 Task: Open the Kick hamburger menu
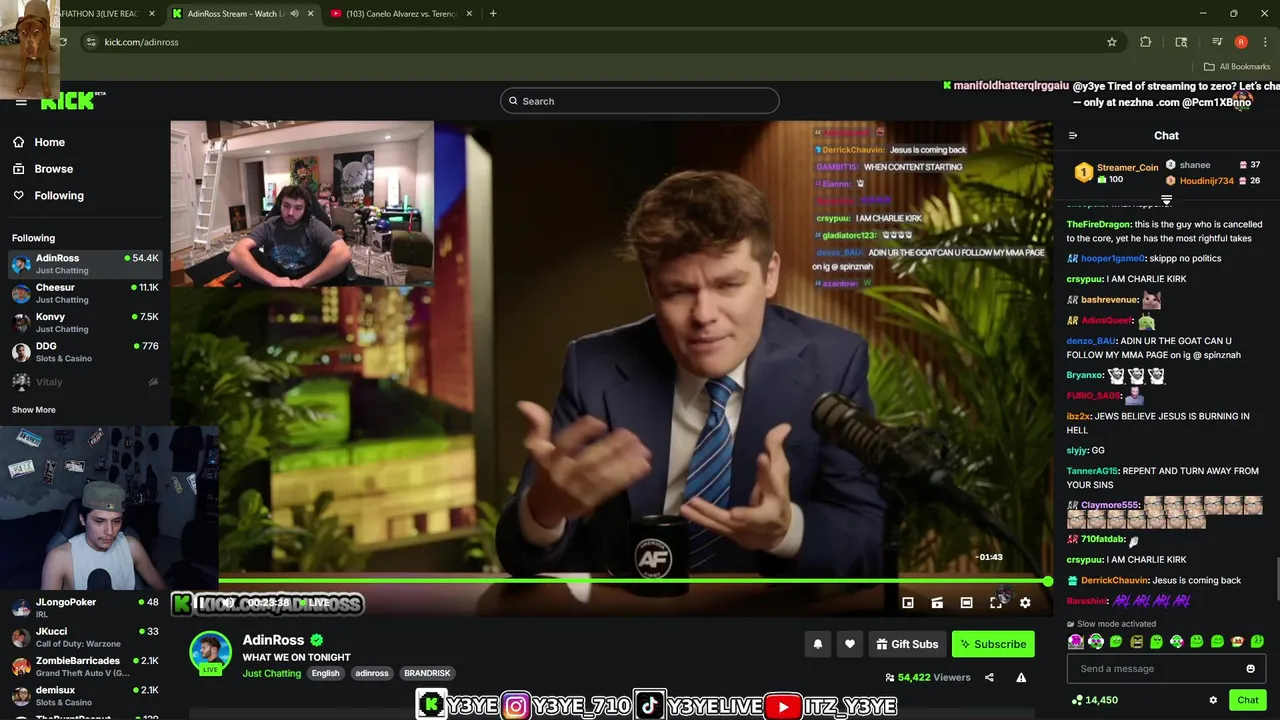coord(21,102)
